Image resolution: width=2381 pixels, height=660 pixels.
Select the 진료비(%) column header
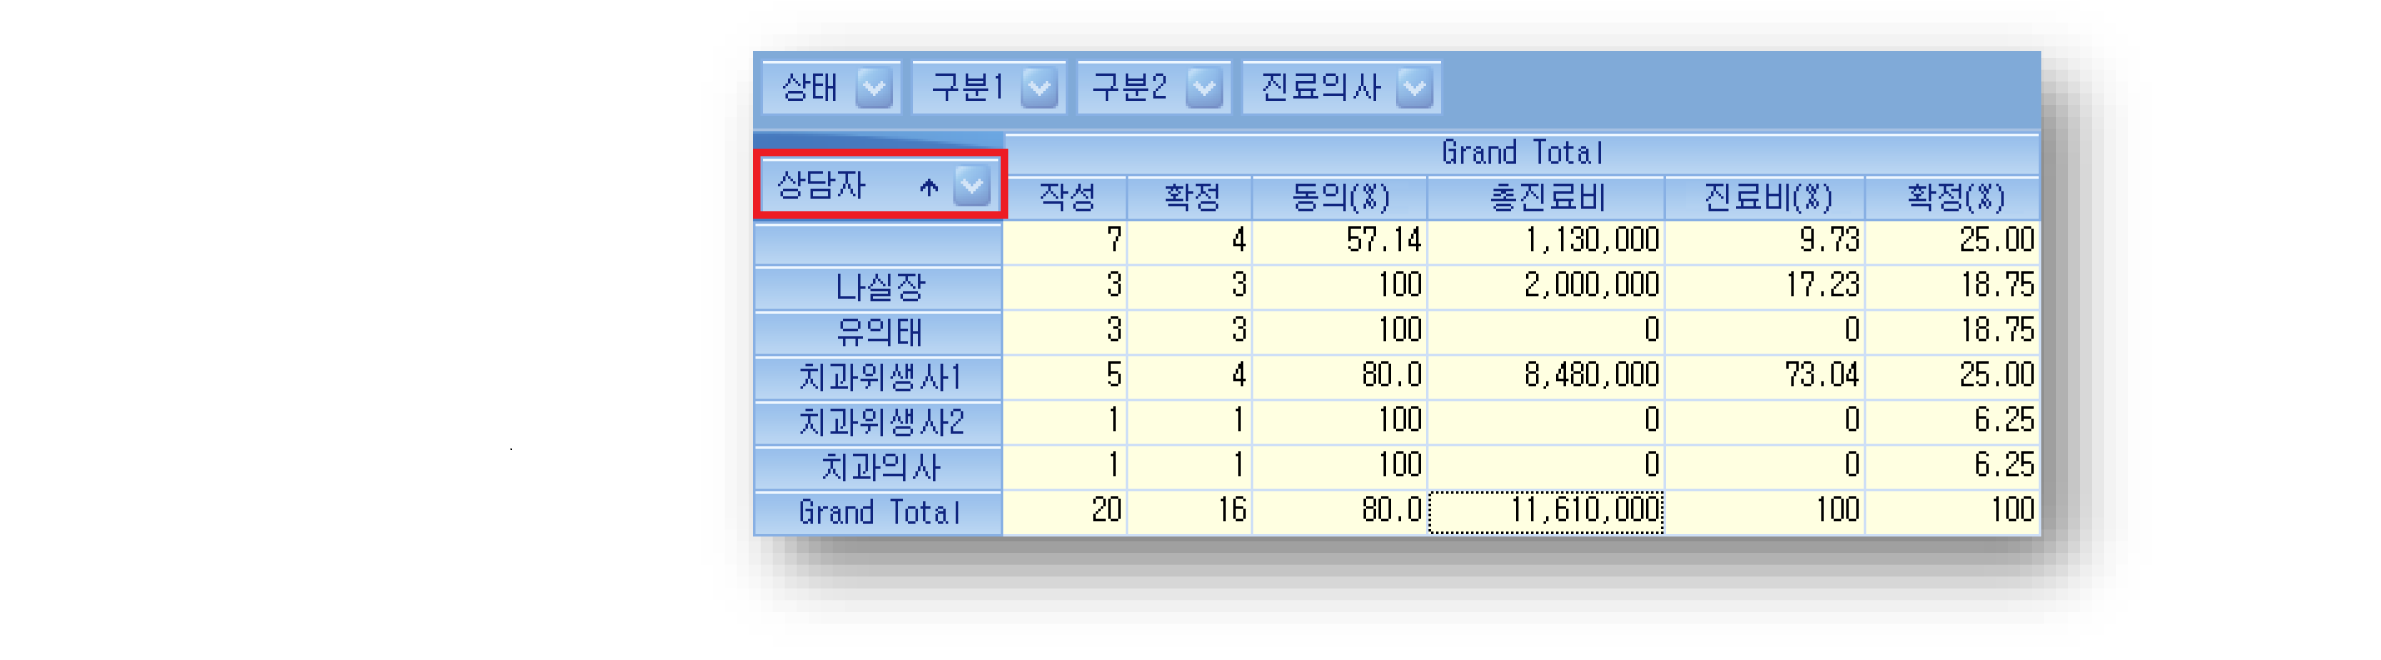point(1766,197)
